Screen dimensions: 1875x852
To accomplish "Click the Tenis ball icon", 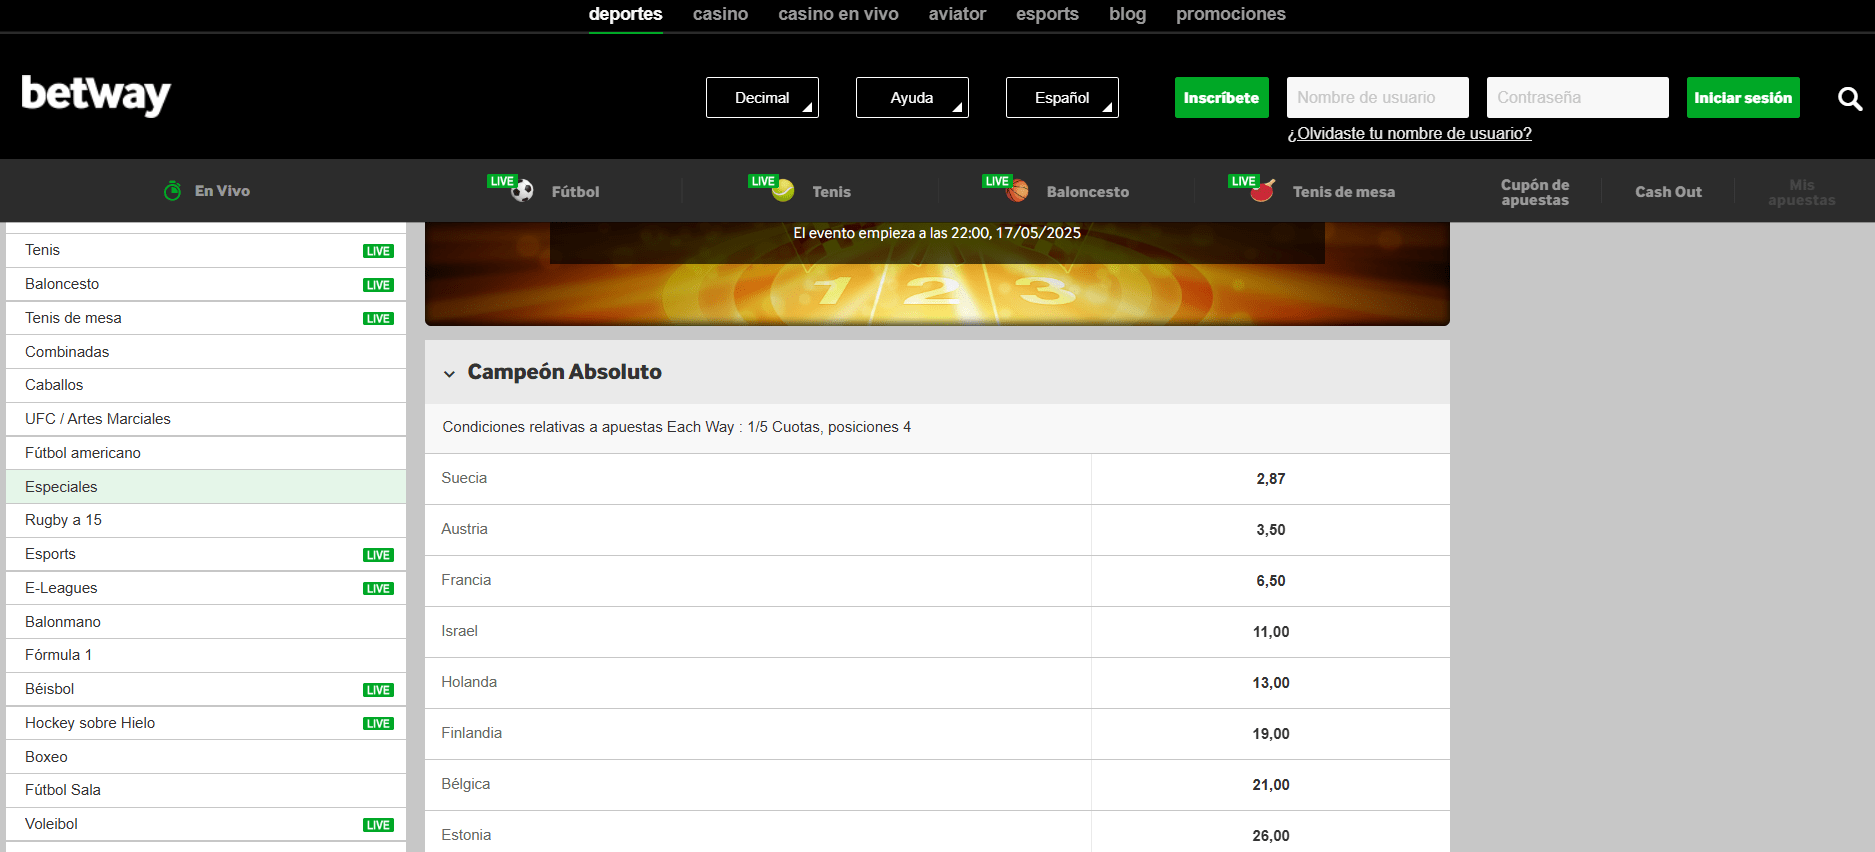I will click(x=783, y=191).
